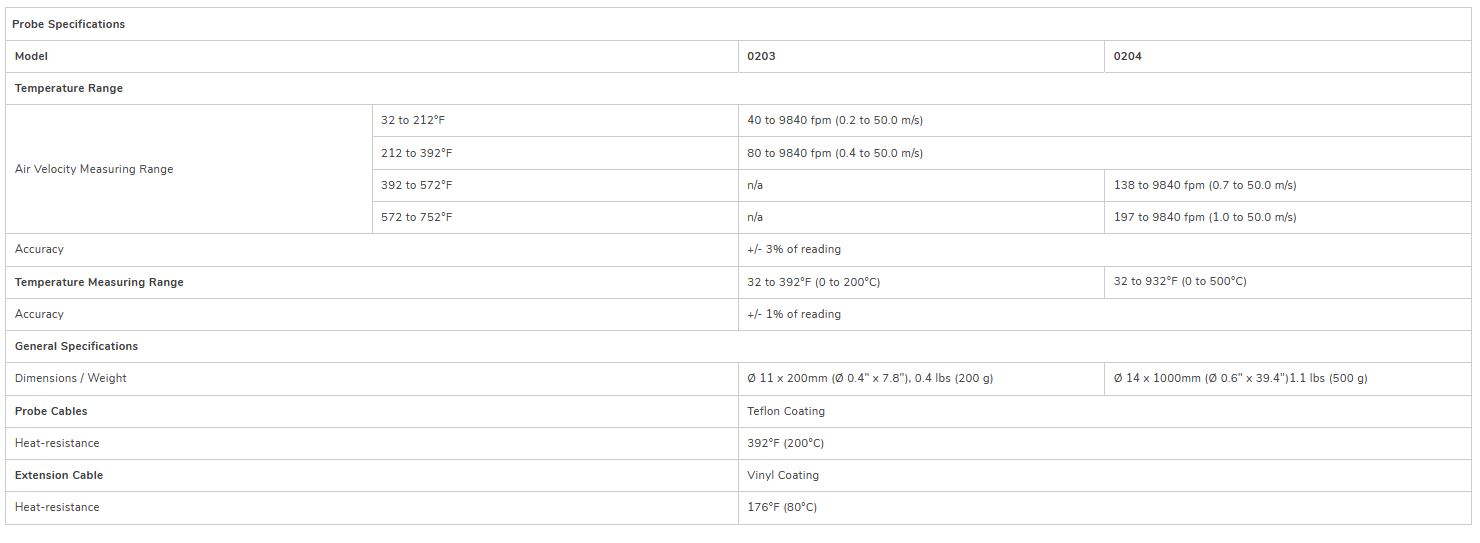The width and height of the screenshot is (1480, 543).
Task: Click the Teflon Coating cell
Action: click(x=785, y=411)
